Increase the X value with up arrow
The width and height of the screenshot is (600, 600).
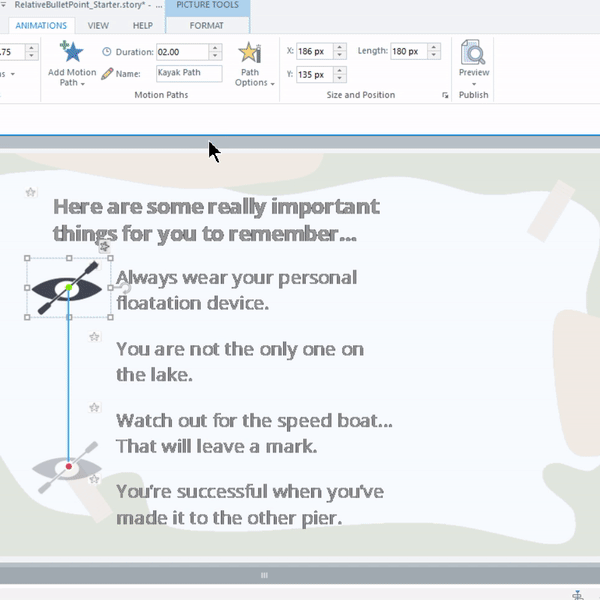[339, 47]
